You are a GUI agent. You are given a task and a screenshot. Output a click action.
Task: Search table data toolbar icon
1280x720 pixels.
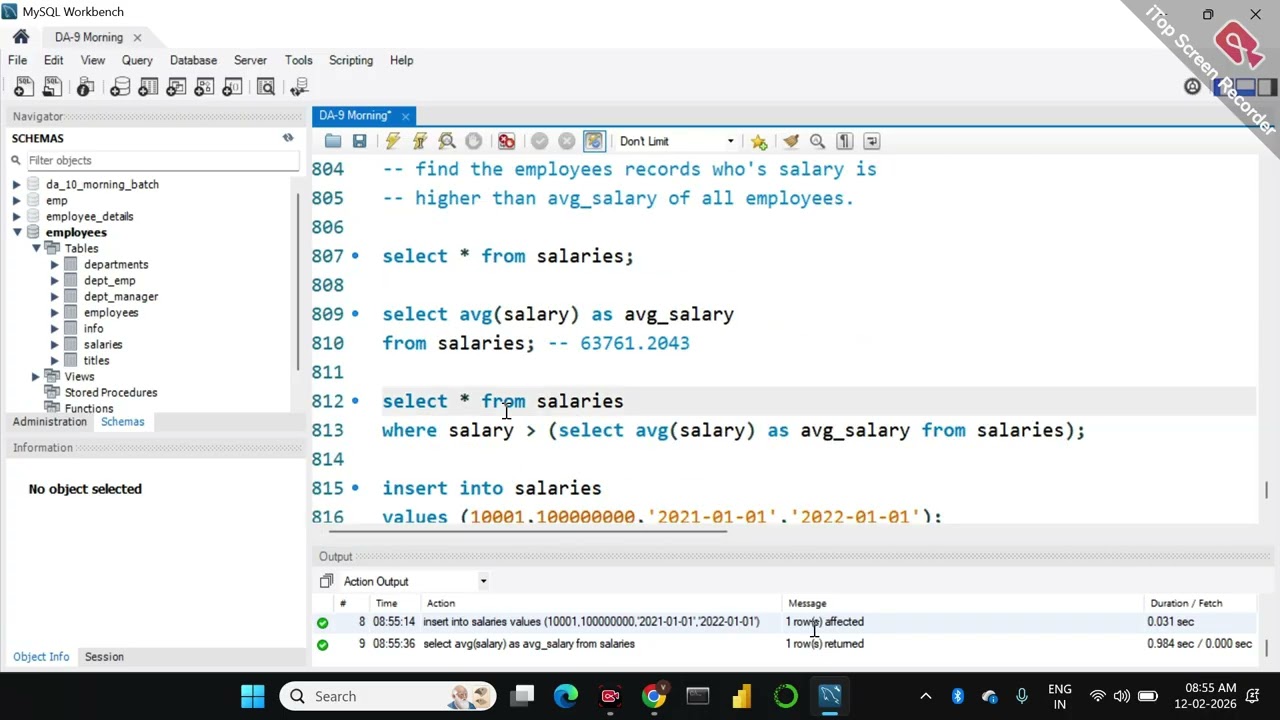click(x=266, y=87)
